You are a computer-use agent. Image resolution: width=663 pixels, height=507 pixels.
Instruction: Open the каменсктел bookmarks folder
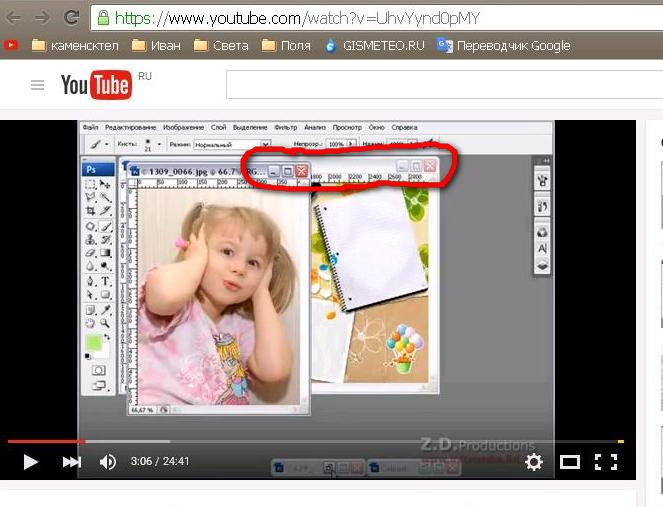[76, 45]
